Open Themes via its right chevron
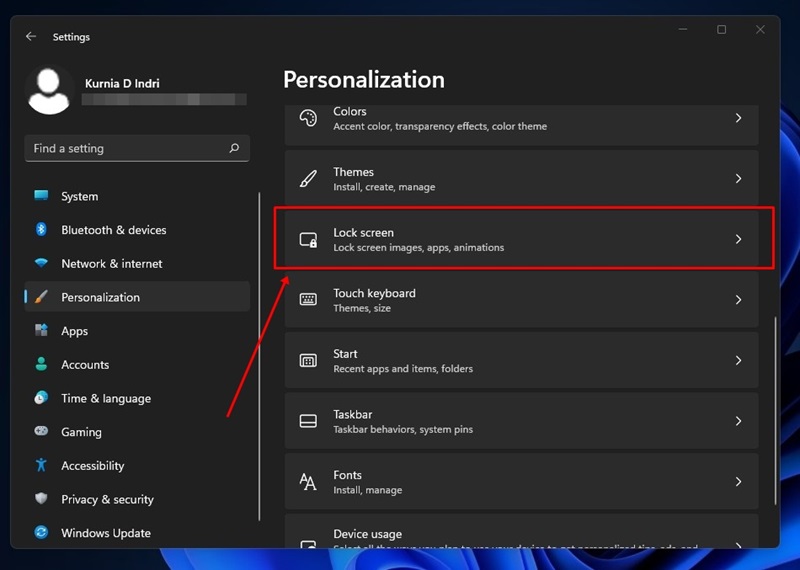 point(738,179)
